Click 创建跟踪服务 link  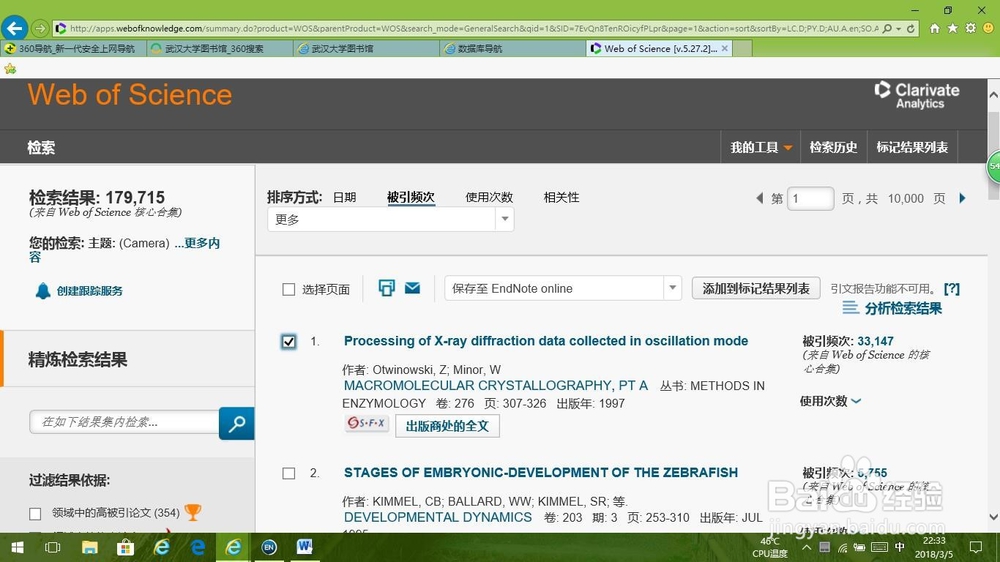[x=89, y=291]
